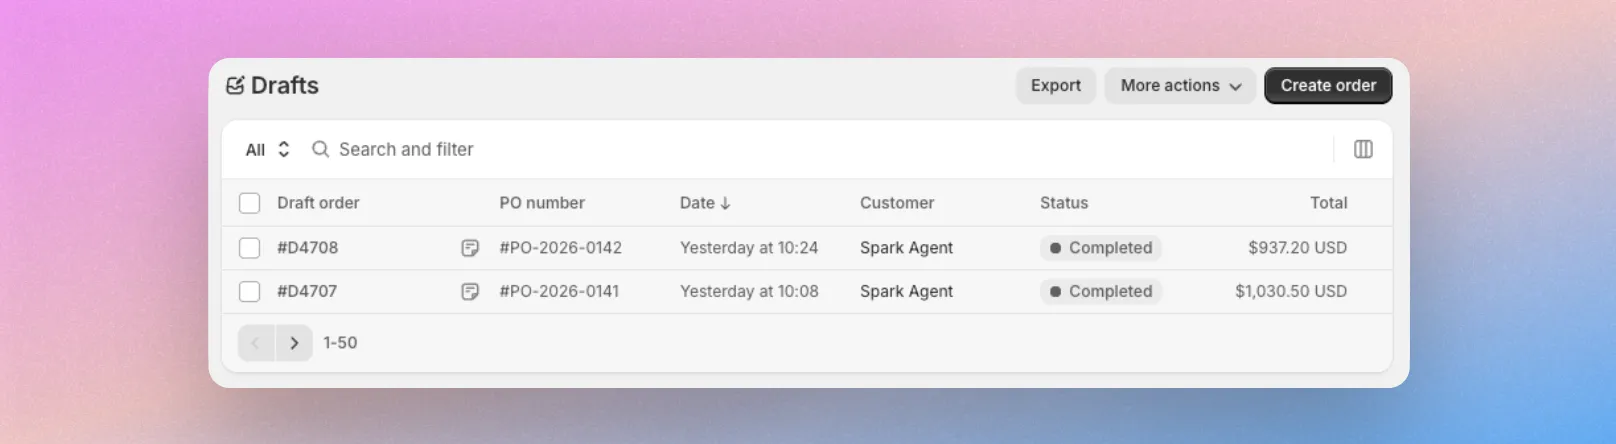Open the edit columns icon
This screenshot has height=444, width=1616.
point(1363,149)
